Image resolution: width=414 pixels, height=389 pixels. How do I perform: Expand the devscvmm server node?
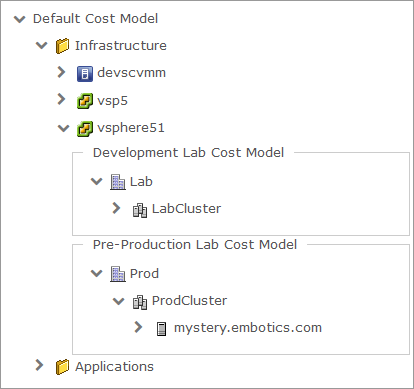click(61, 72)
